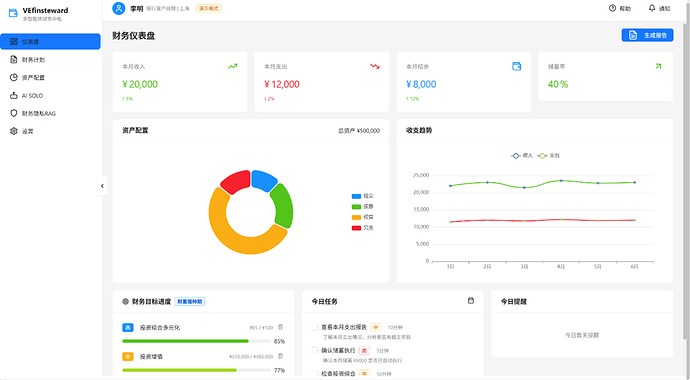The image size is (690, 380).
Task: Click the downward trend icon on 本月支出 card
Action: point(375,66)
